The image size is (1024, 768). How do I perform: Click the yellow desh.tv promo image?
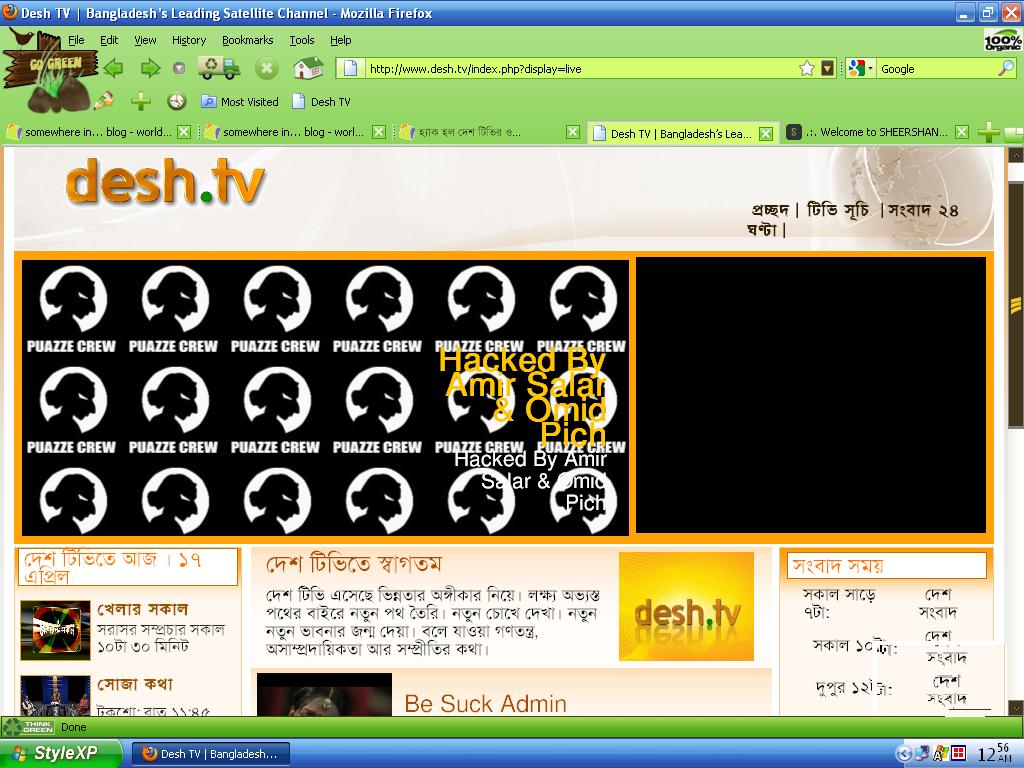(x=686, y=606)
